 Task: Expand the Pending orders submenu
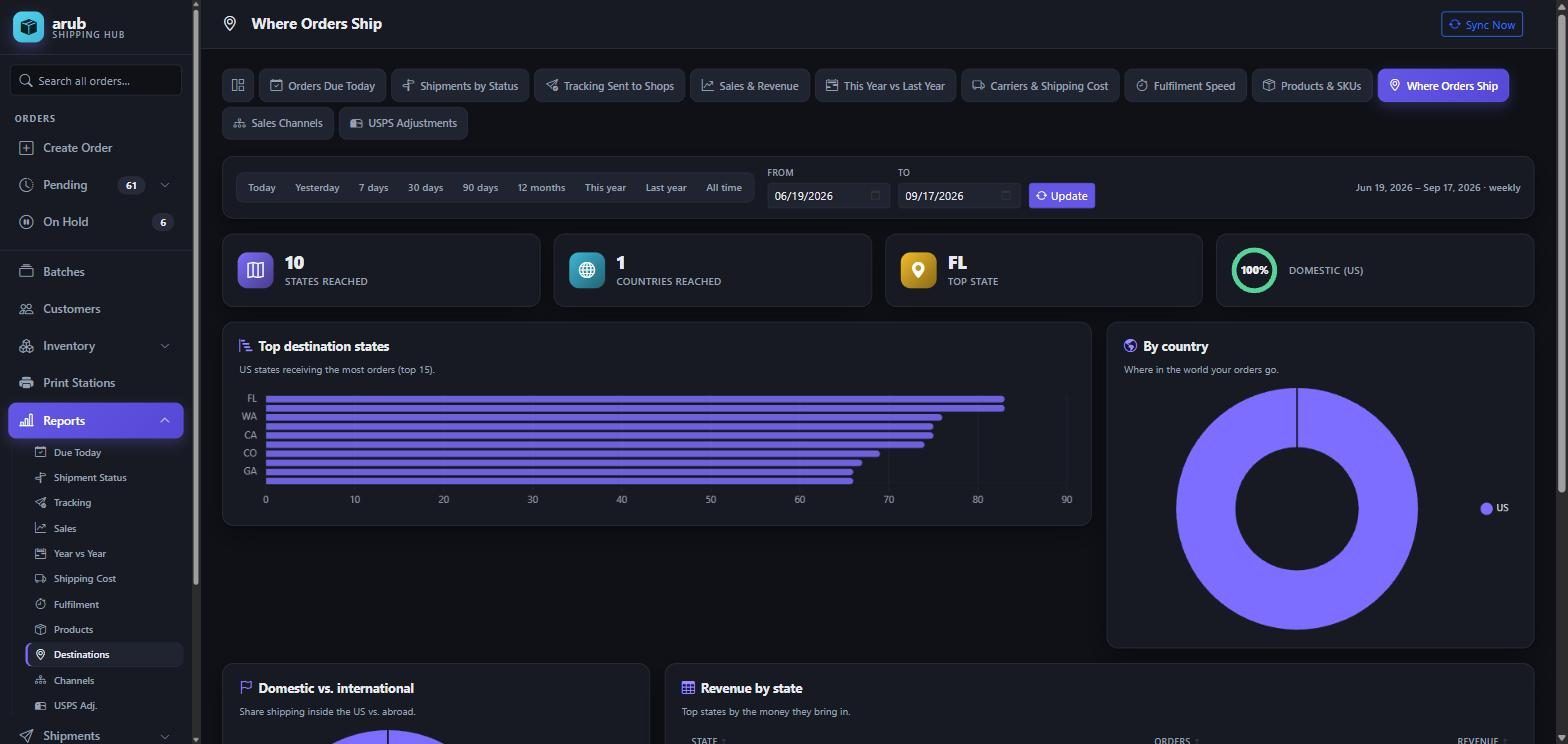point(165,185)
